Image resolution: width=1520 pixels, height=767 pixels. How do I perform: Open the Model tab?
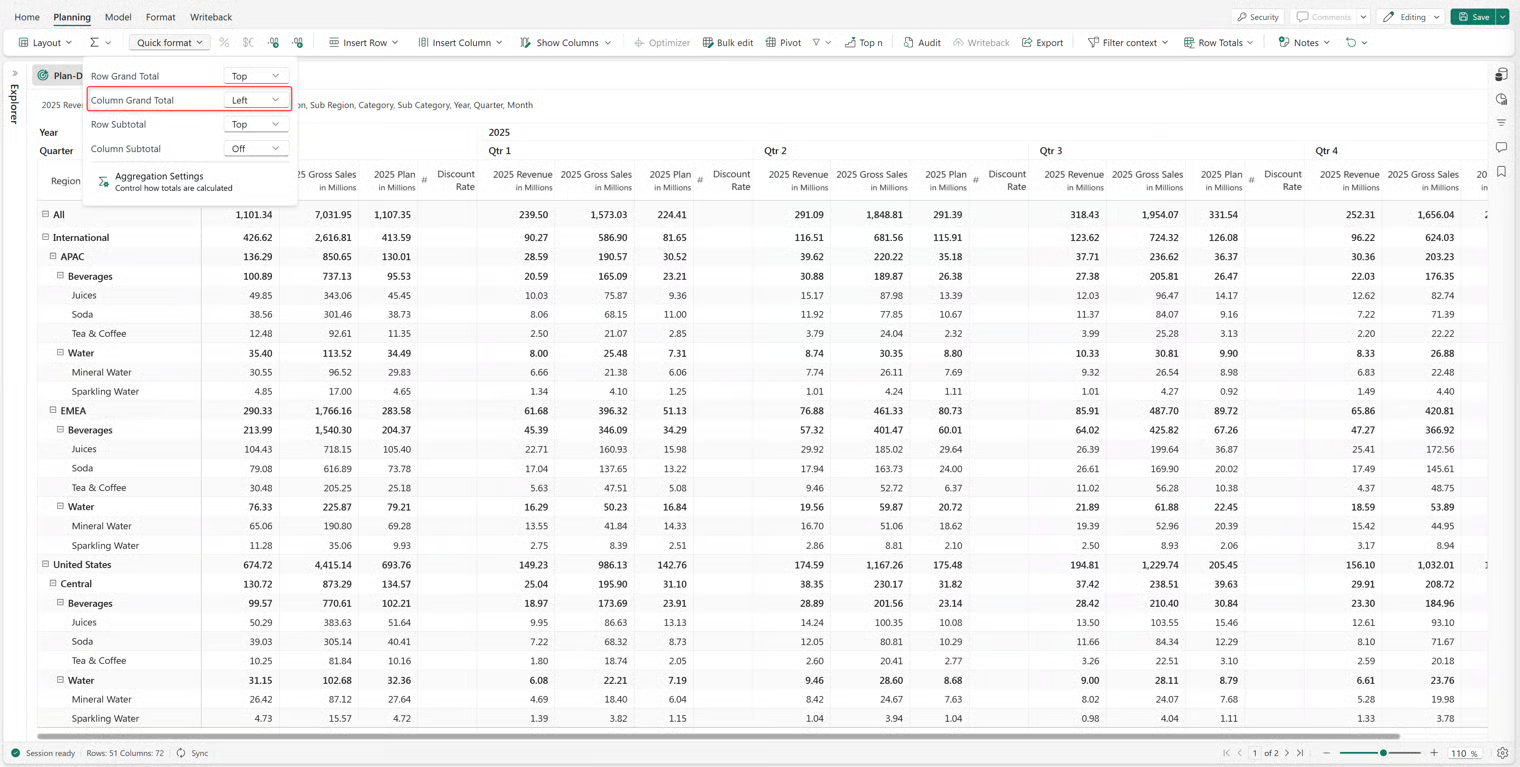point(118,17)
